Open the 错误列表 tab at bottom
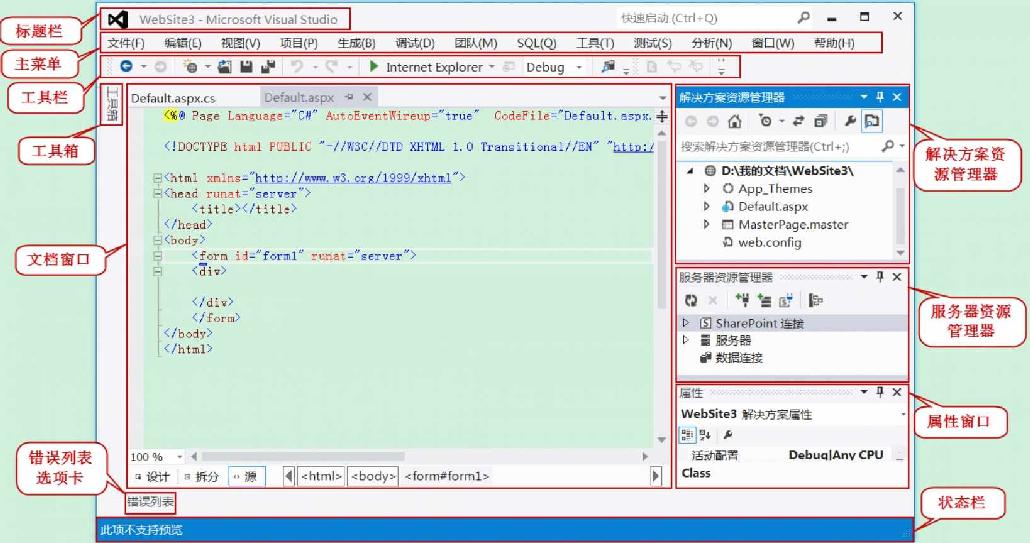The height and width of the screenshot is (543, 1030). coord(150,502)
